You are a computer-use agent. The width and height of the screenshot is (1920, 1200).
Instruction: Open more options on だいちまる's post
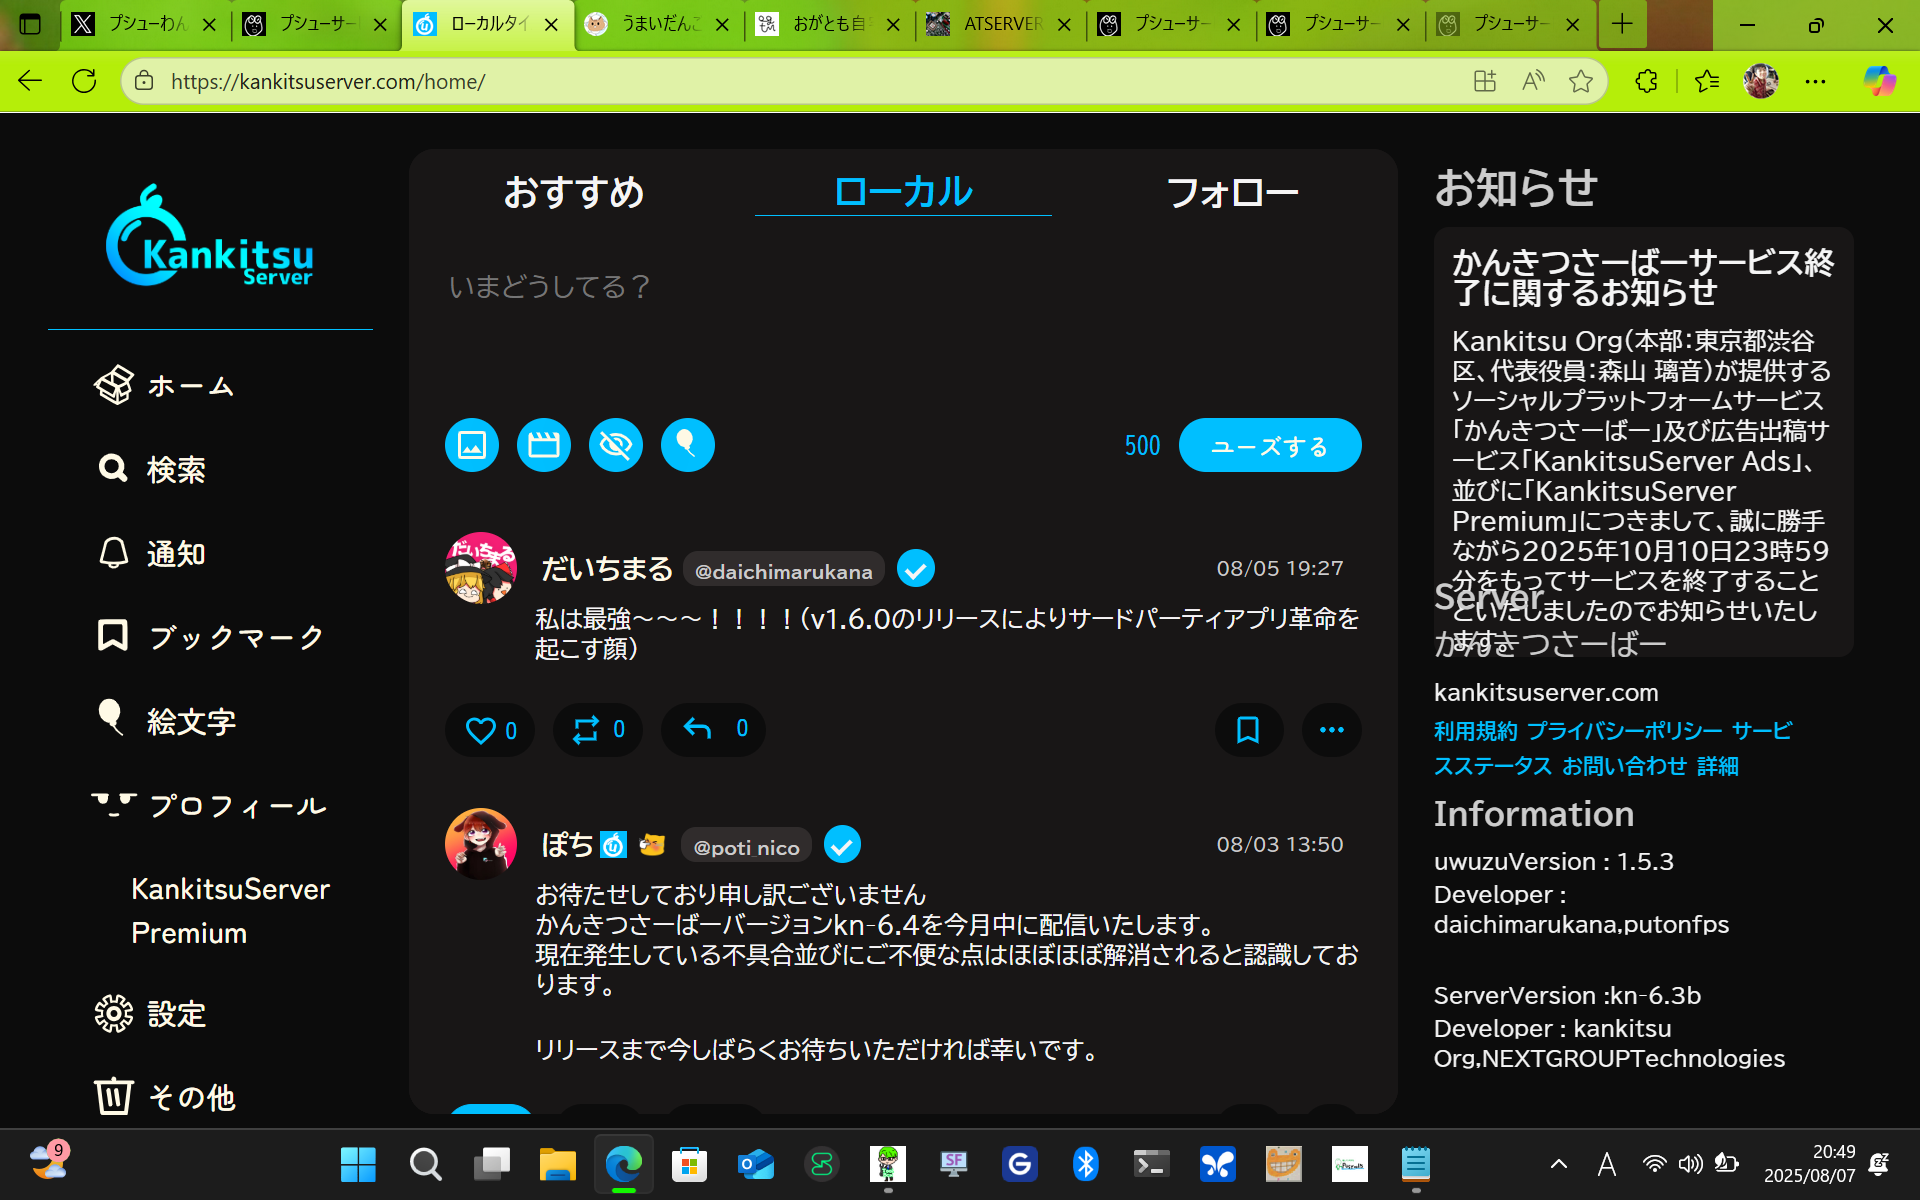pyautogui.click(x=1332, y=730)
